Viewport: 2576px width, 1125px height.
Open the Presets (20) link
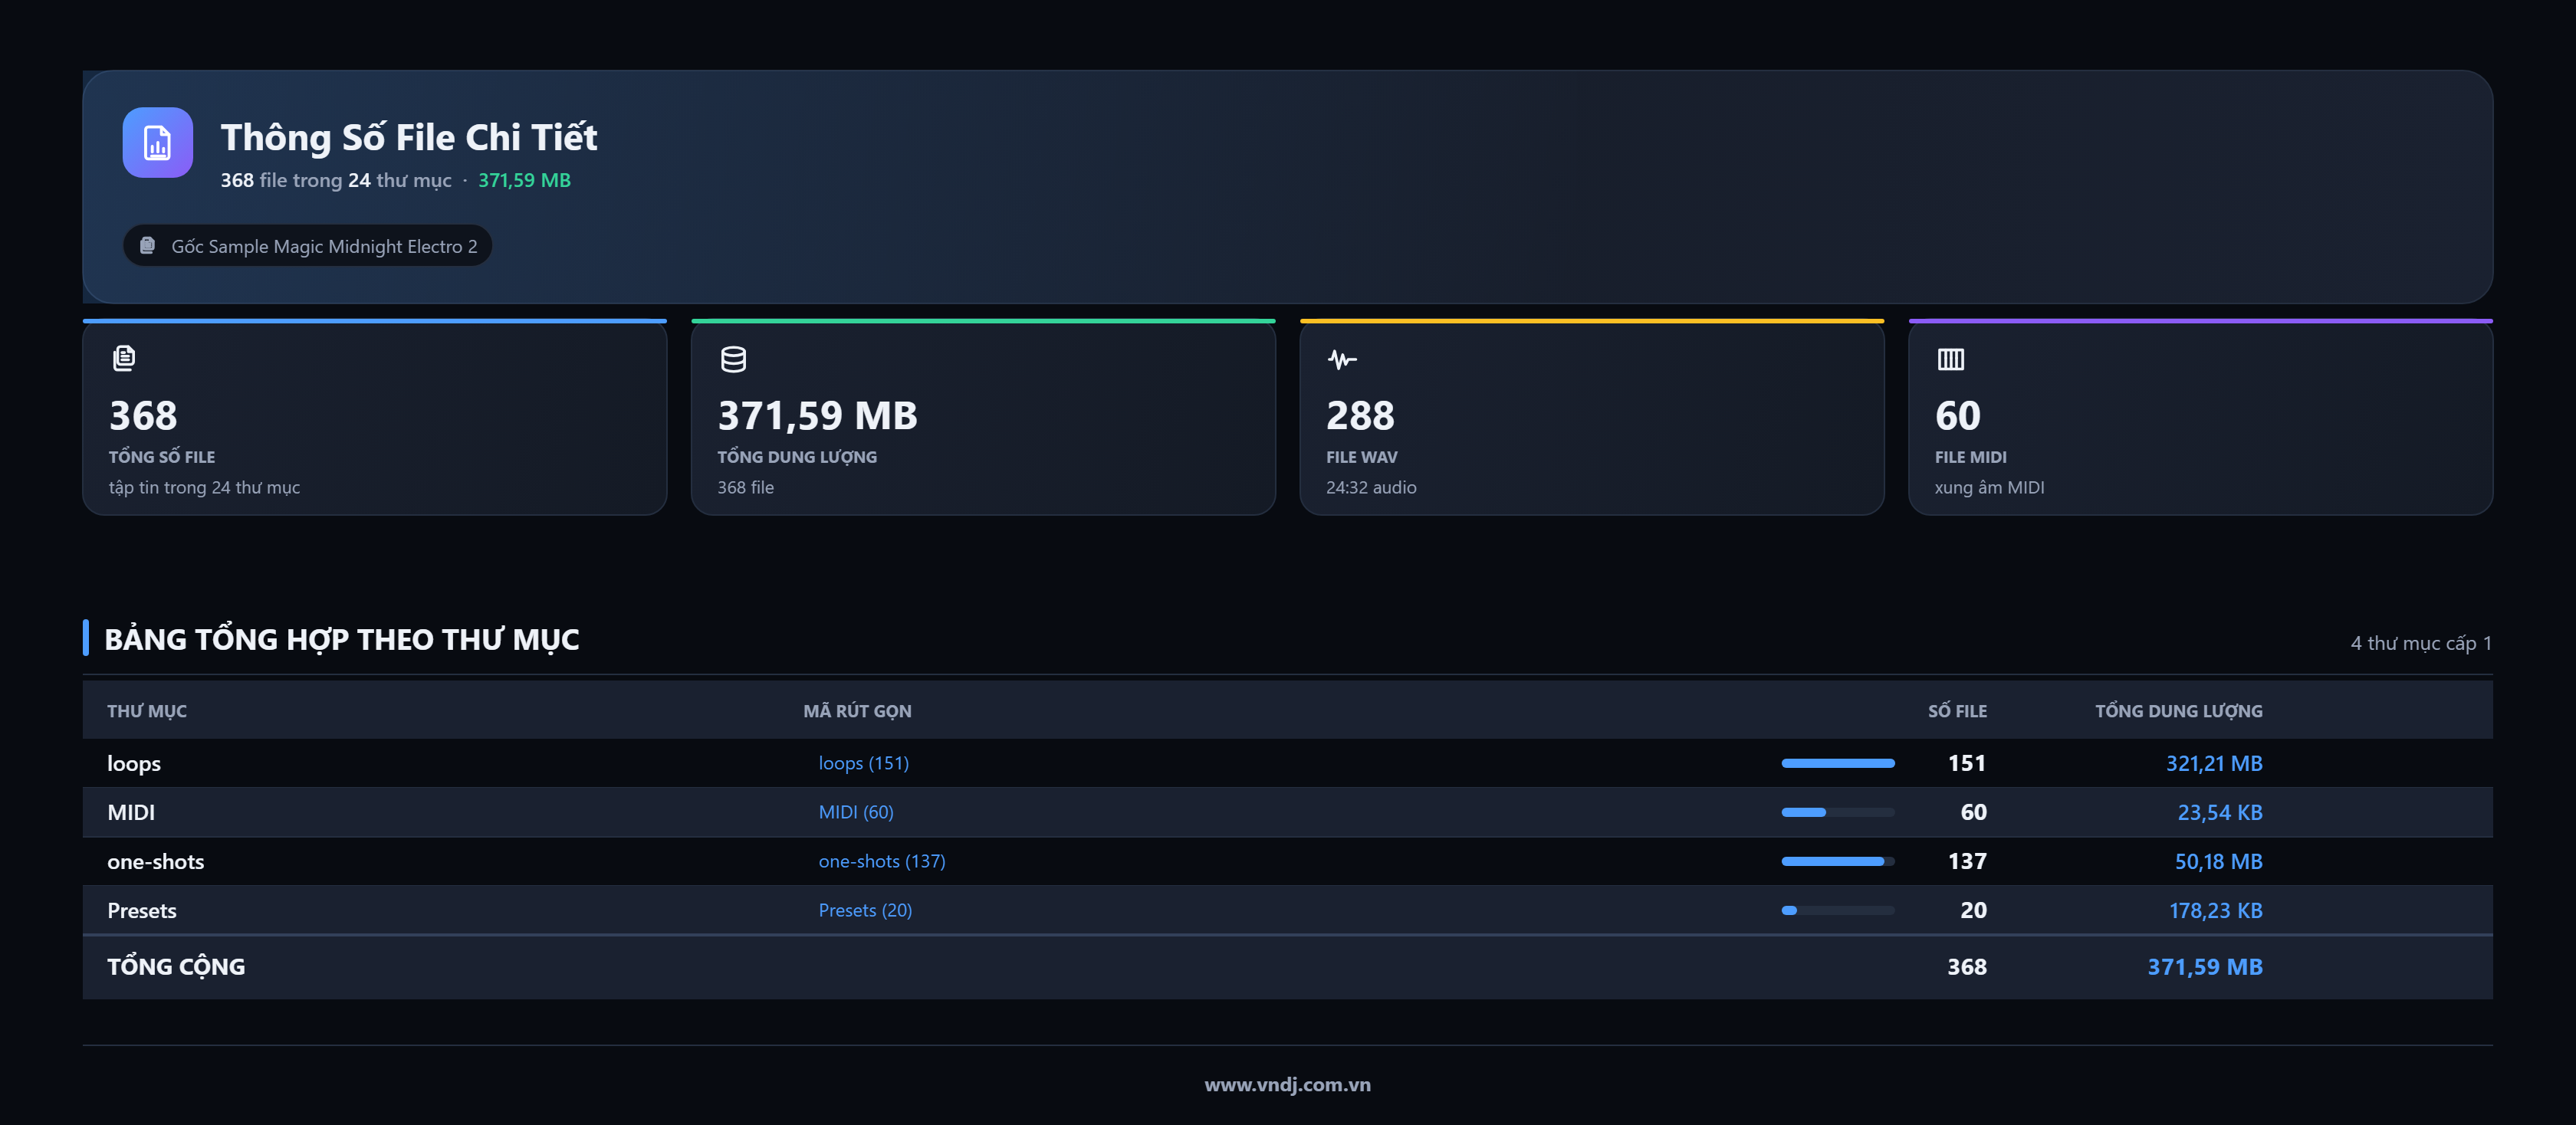865,910
